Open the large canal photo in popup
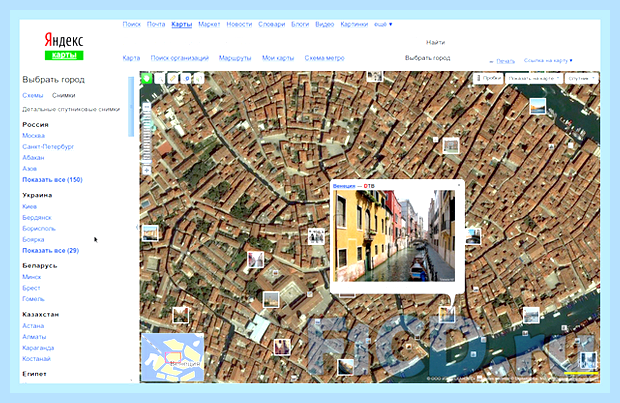 [x=394, y=236]
